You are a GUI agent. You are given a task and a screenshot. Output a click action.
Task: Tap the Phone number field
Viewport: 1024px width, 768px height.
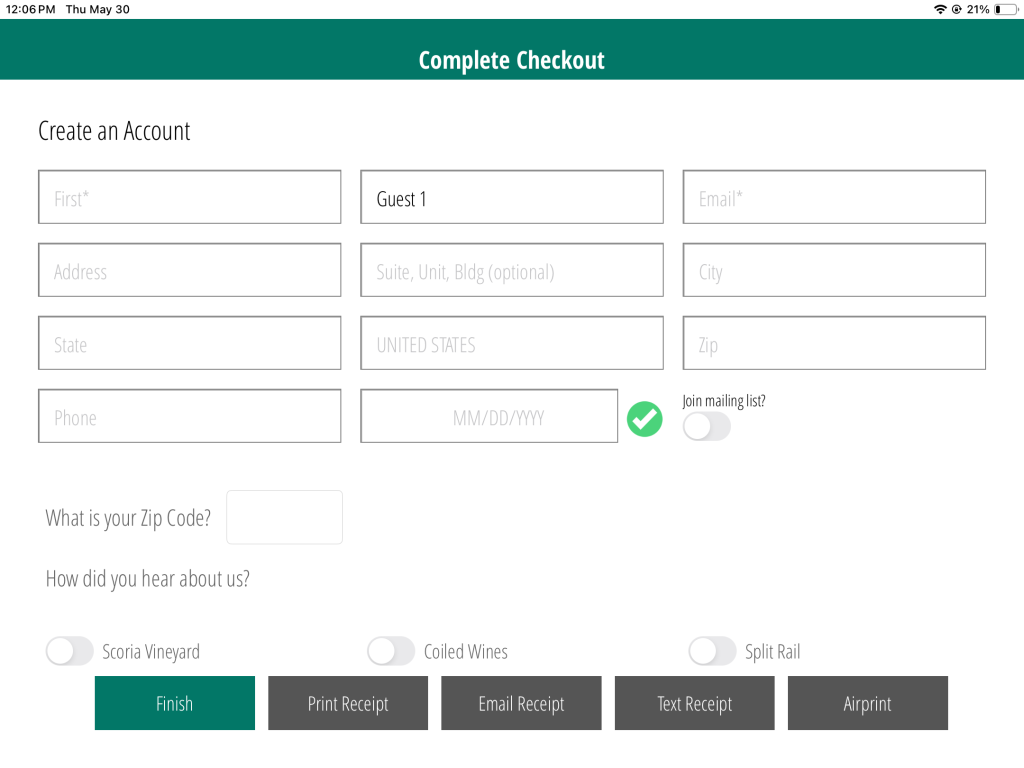click(189, 417)
